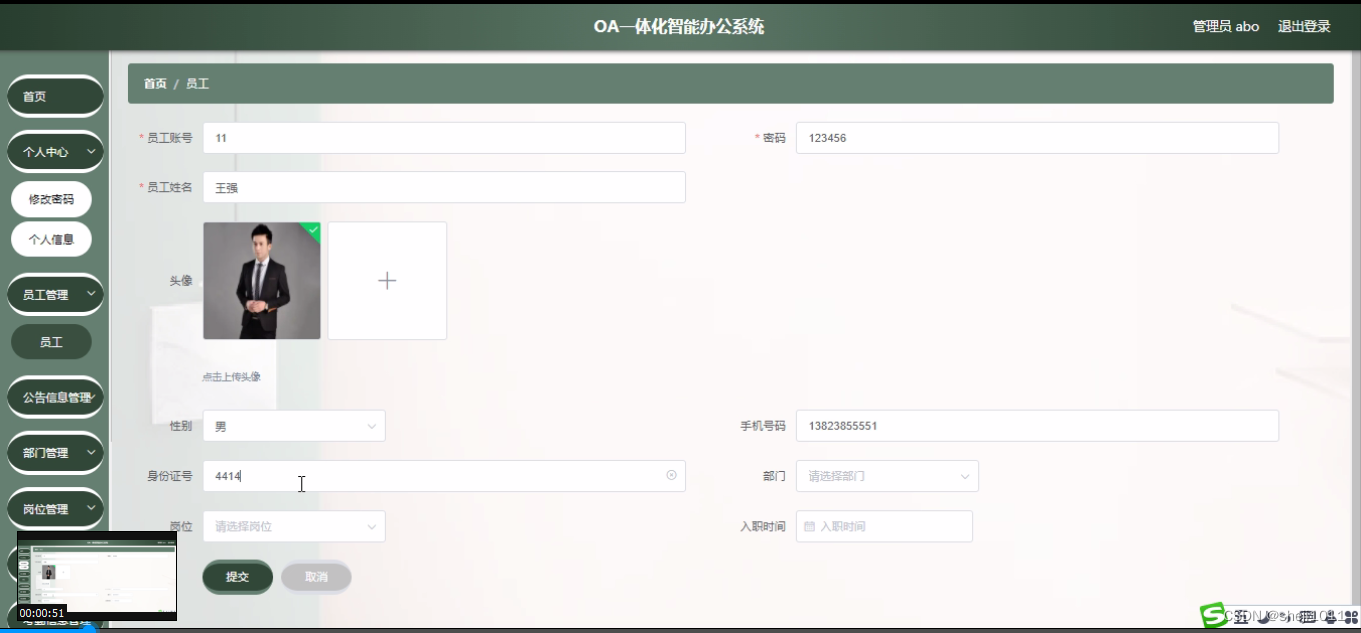
Task: Select 首页 in the sidebar
Action: point(54,96)
